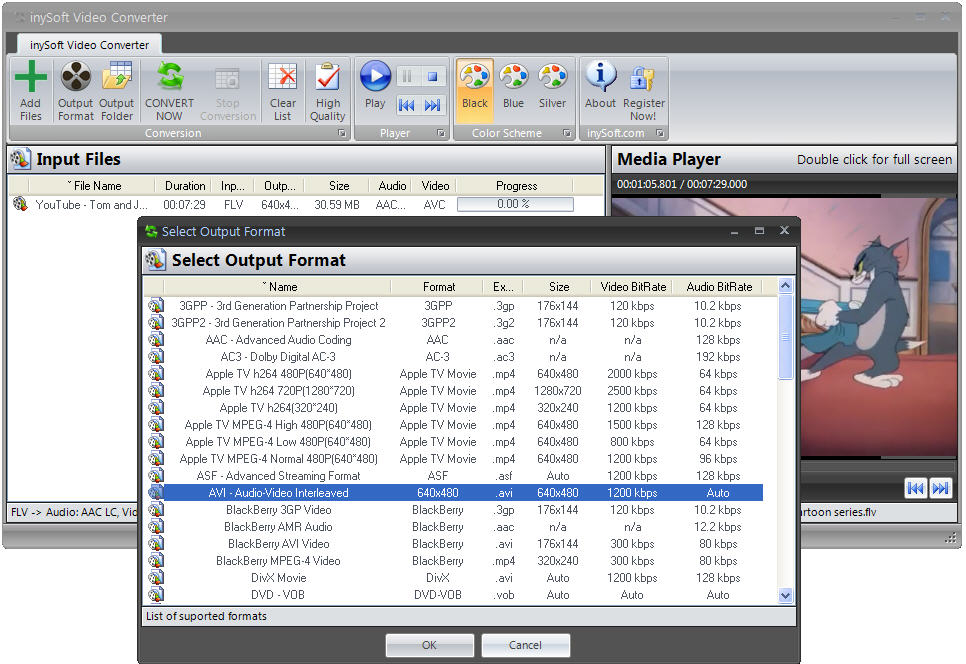
Task: Click the DivX Movie row icon
Action: pos(156,577)
